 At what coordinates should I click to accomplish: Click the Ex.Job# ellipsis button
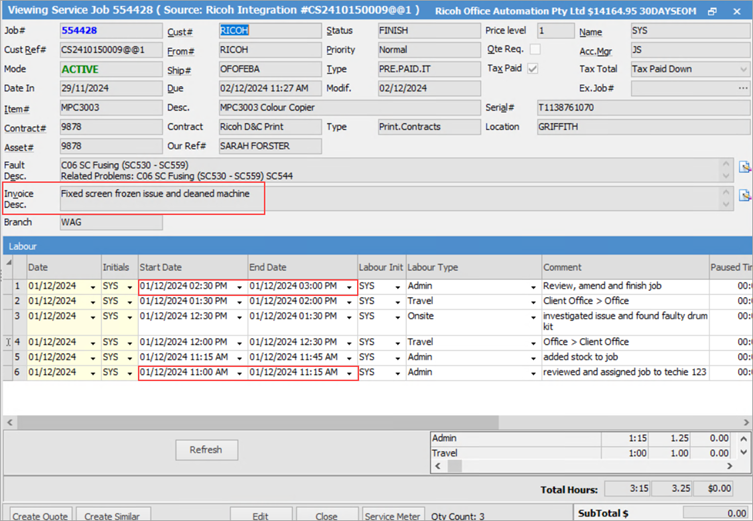[743, 88]
